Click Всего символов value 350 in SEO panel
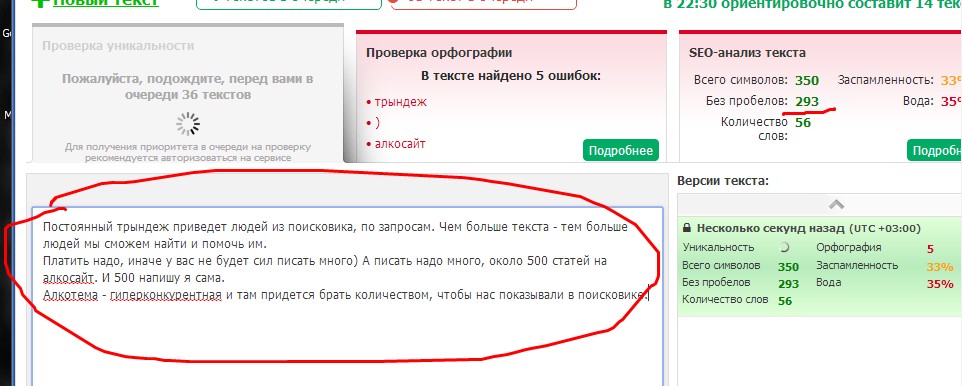This screenshot has width=962, height=386. point(807,81)
